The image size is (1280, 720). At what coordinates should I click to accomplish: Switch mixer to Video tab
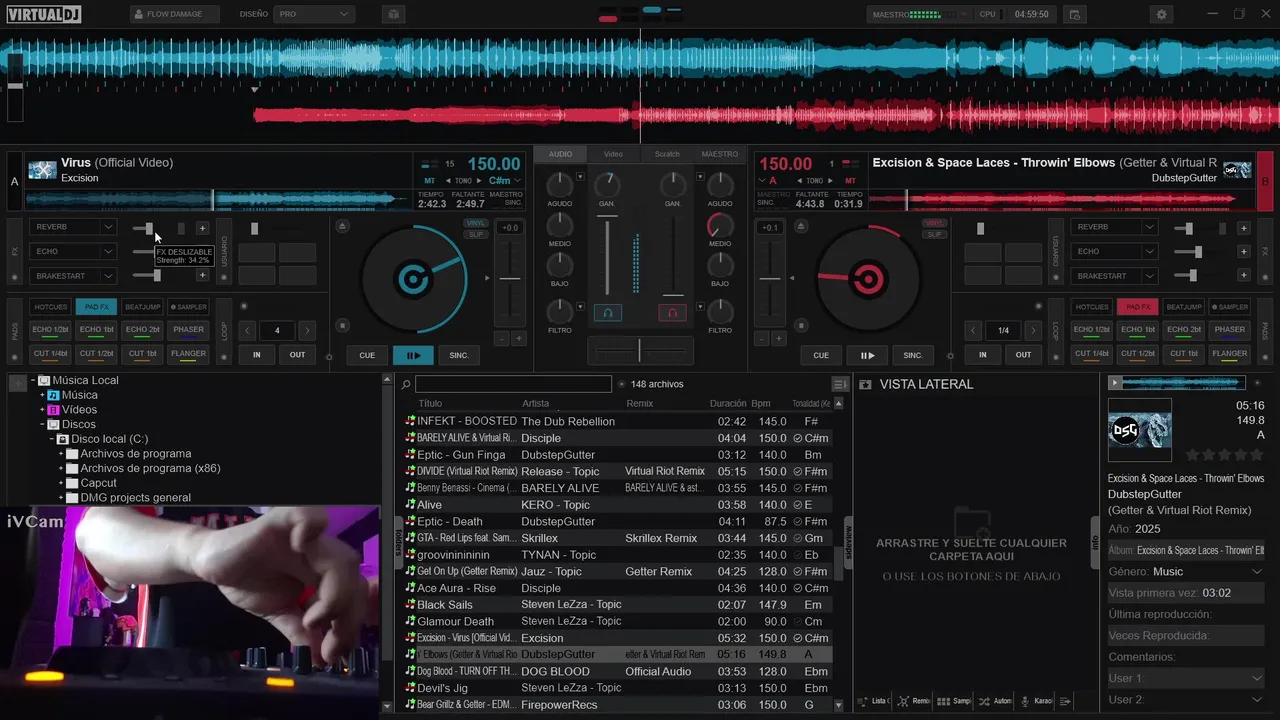pyautogui.click(x=613, y=154)
